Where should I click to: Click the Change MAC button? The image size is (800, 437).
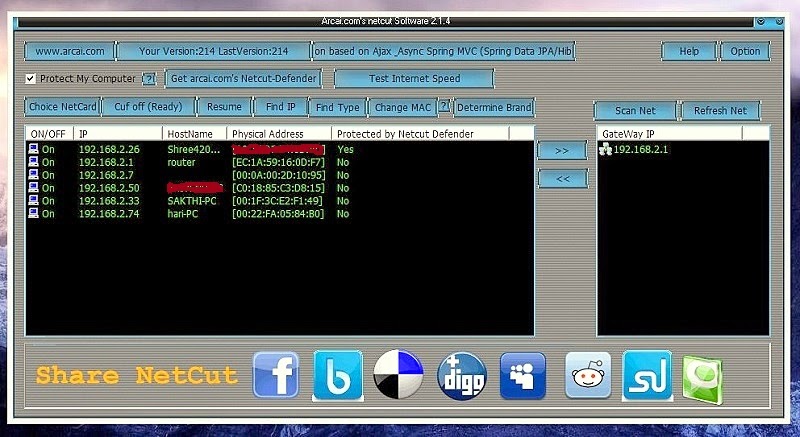(x=403, y=108)
